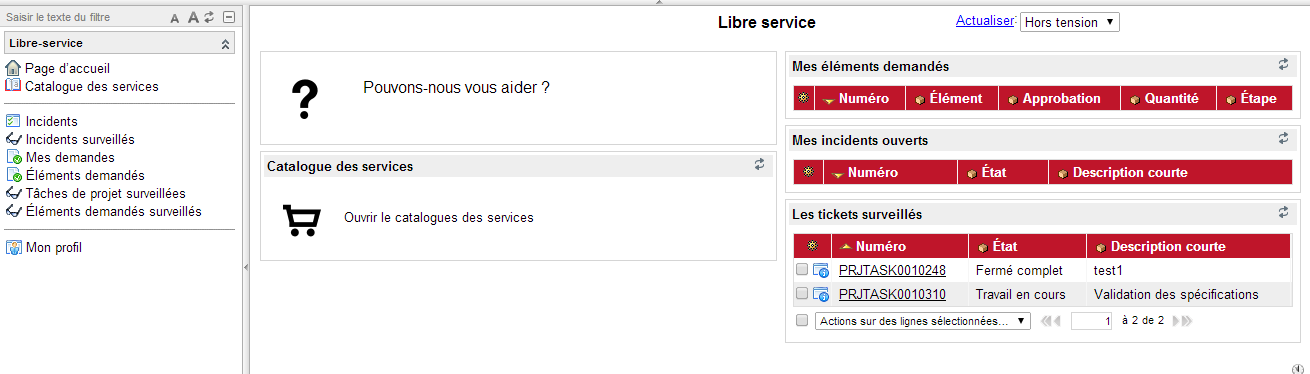The width and height of the screenshot is (1310, 374).
Task: Open gear settings in Les tickets surveillés
Action: click(813, 246)
